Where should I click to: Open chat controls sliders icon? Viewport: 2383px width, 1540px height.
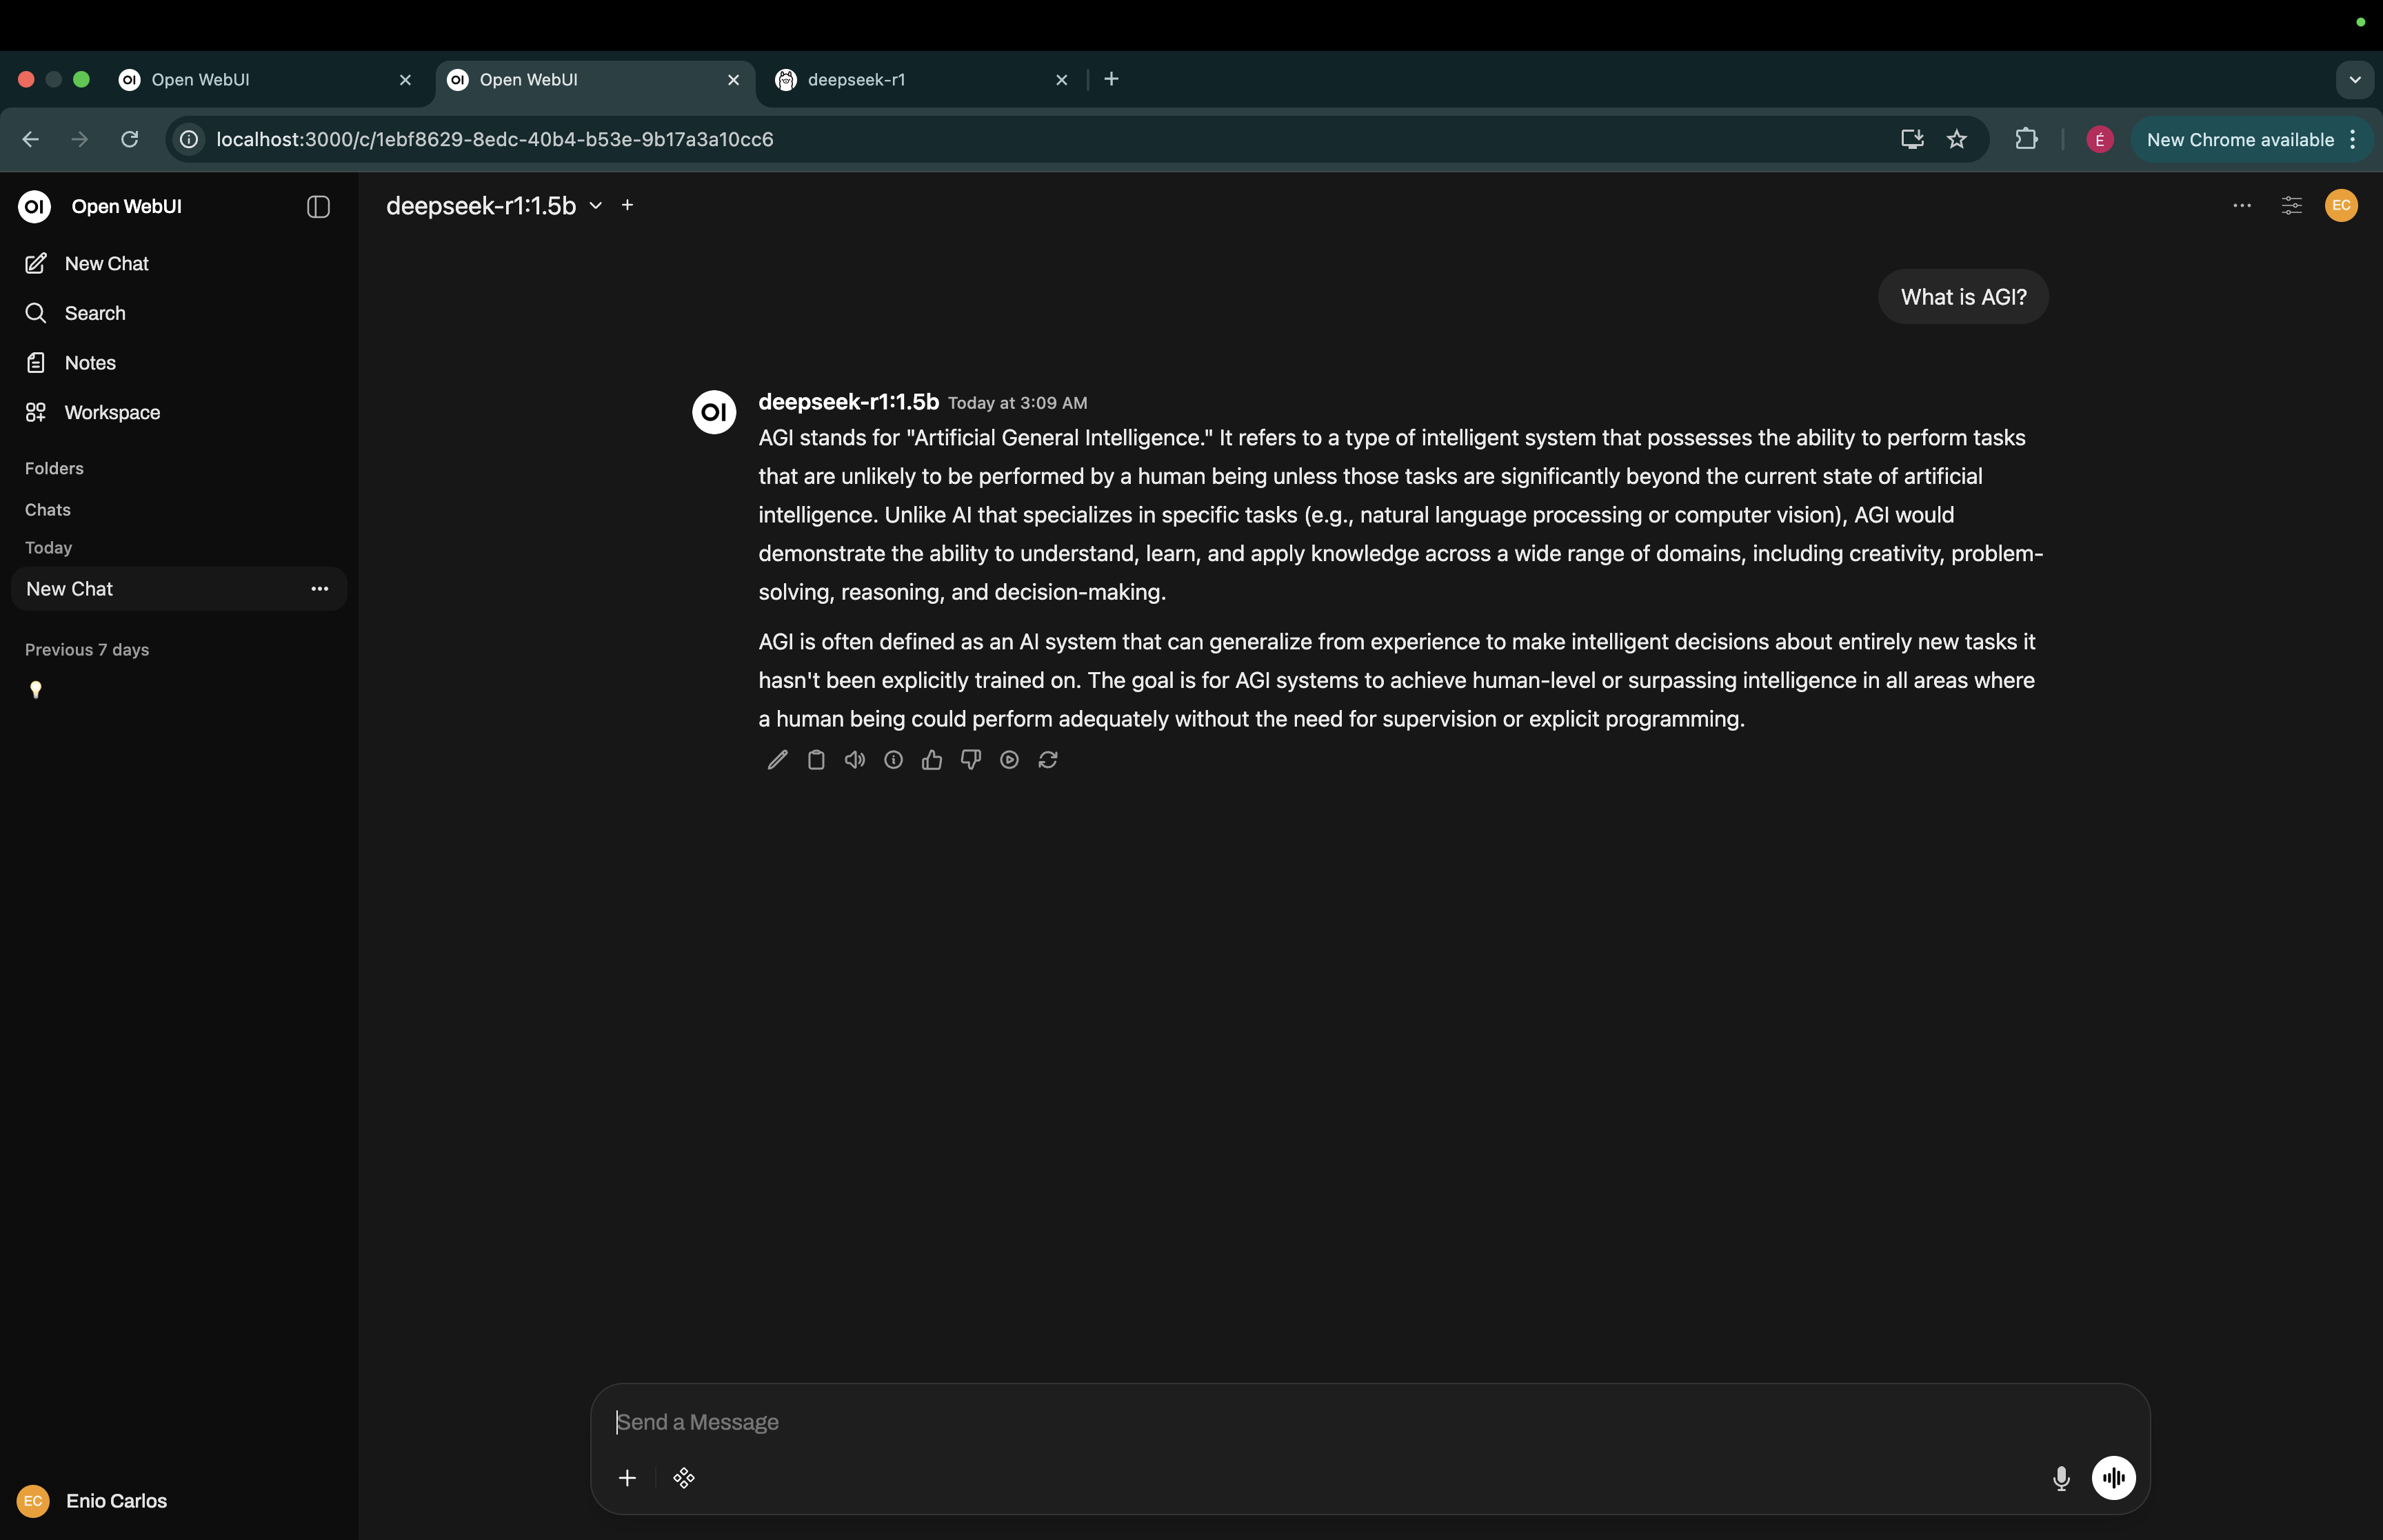click(2292, 205)
